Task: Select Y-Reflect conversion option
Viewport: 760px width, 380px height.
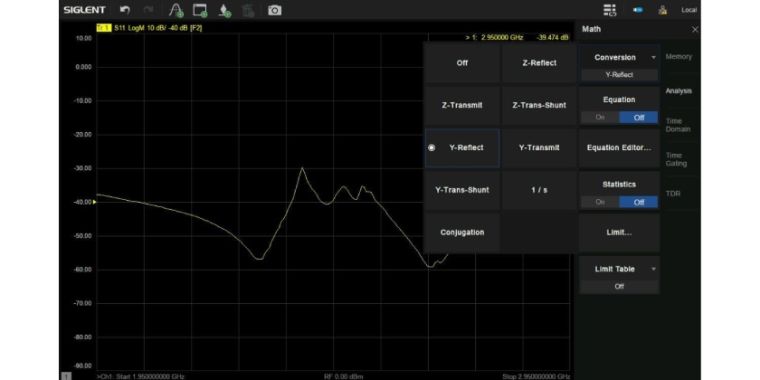Action: [462, 148]
